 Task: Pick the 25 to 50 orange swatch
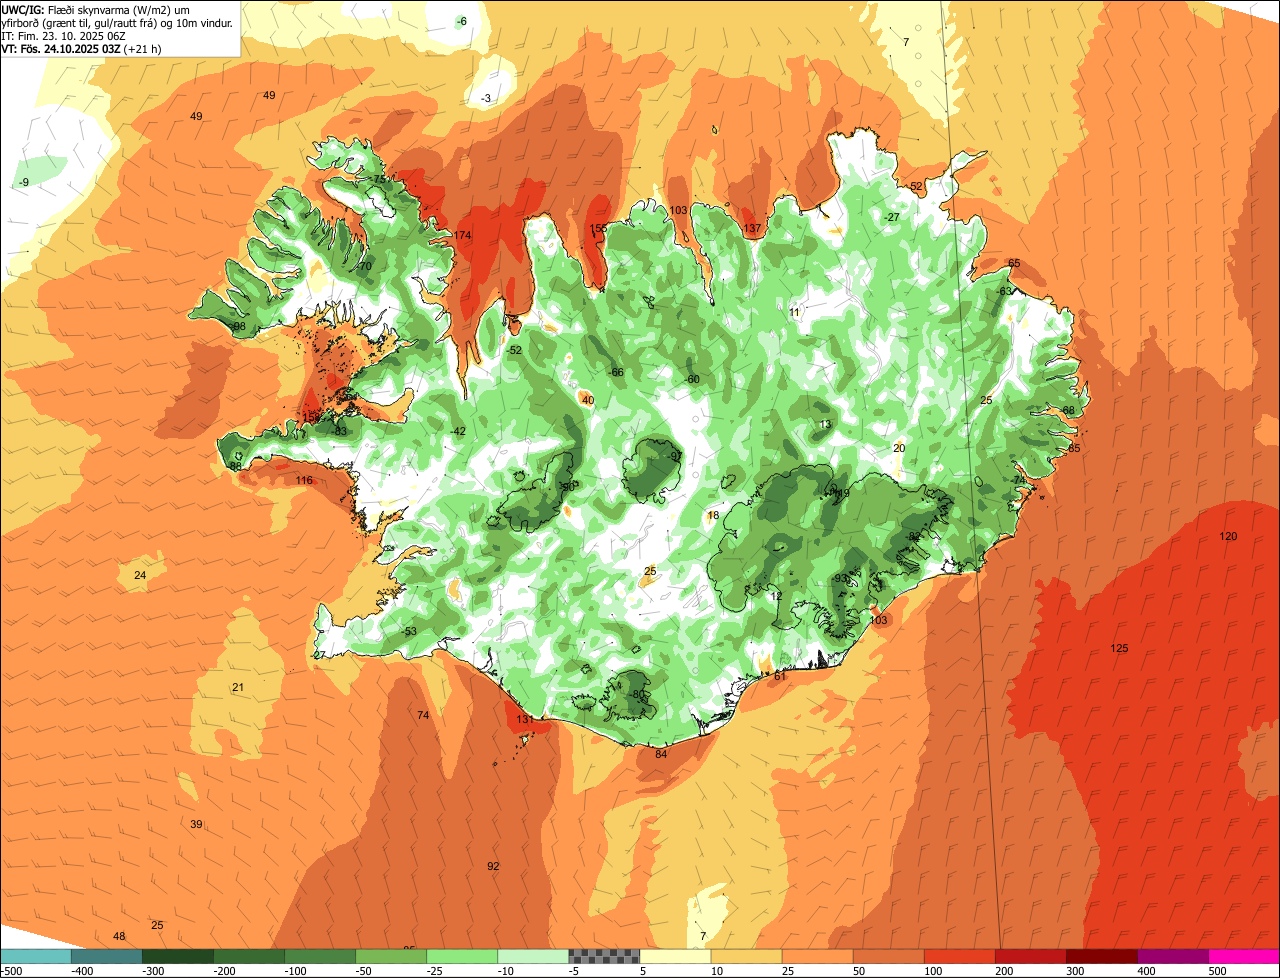tap(817, 956)
